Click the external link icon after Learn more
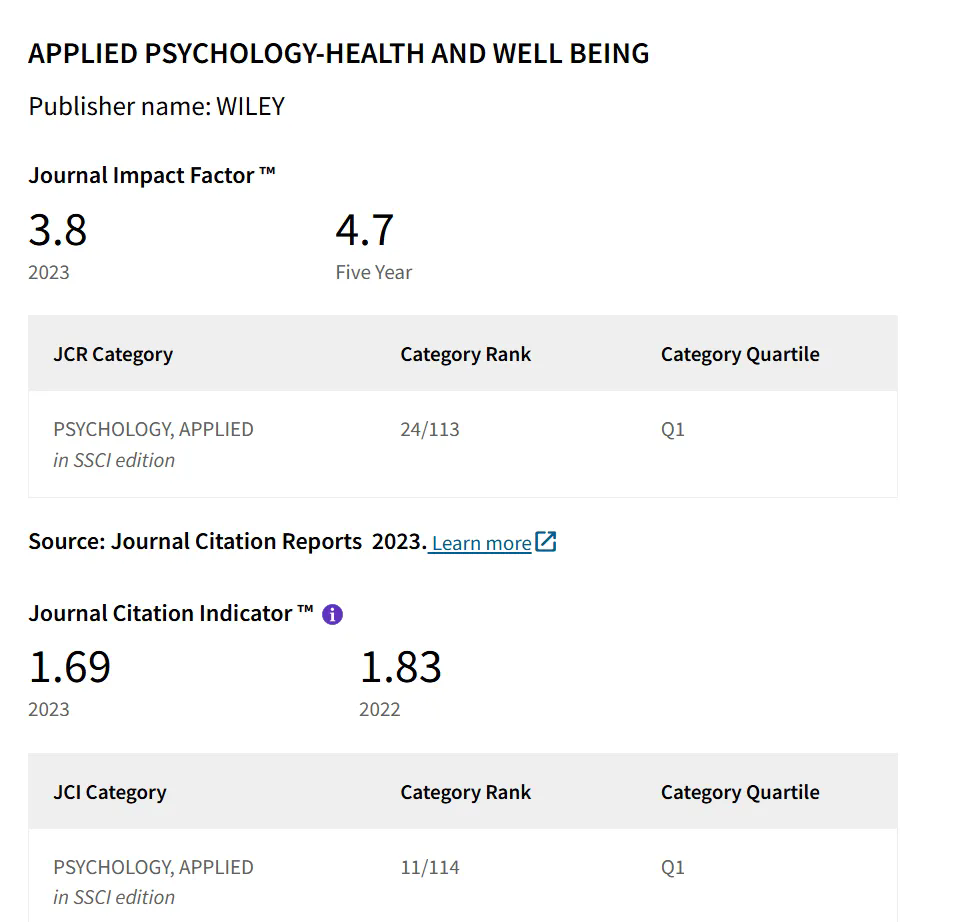 [x=546, y=542]
